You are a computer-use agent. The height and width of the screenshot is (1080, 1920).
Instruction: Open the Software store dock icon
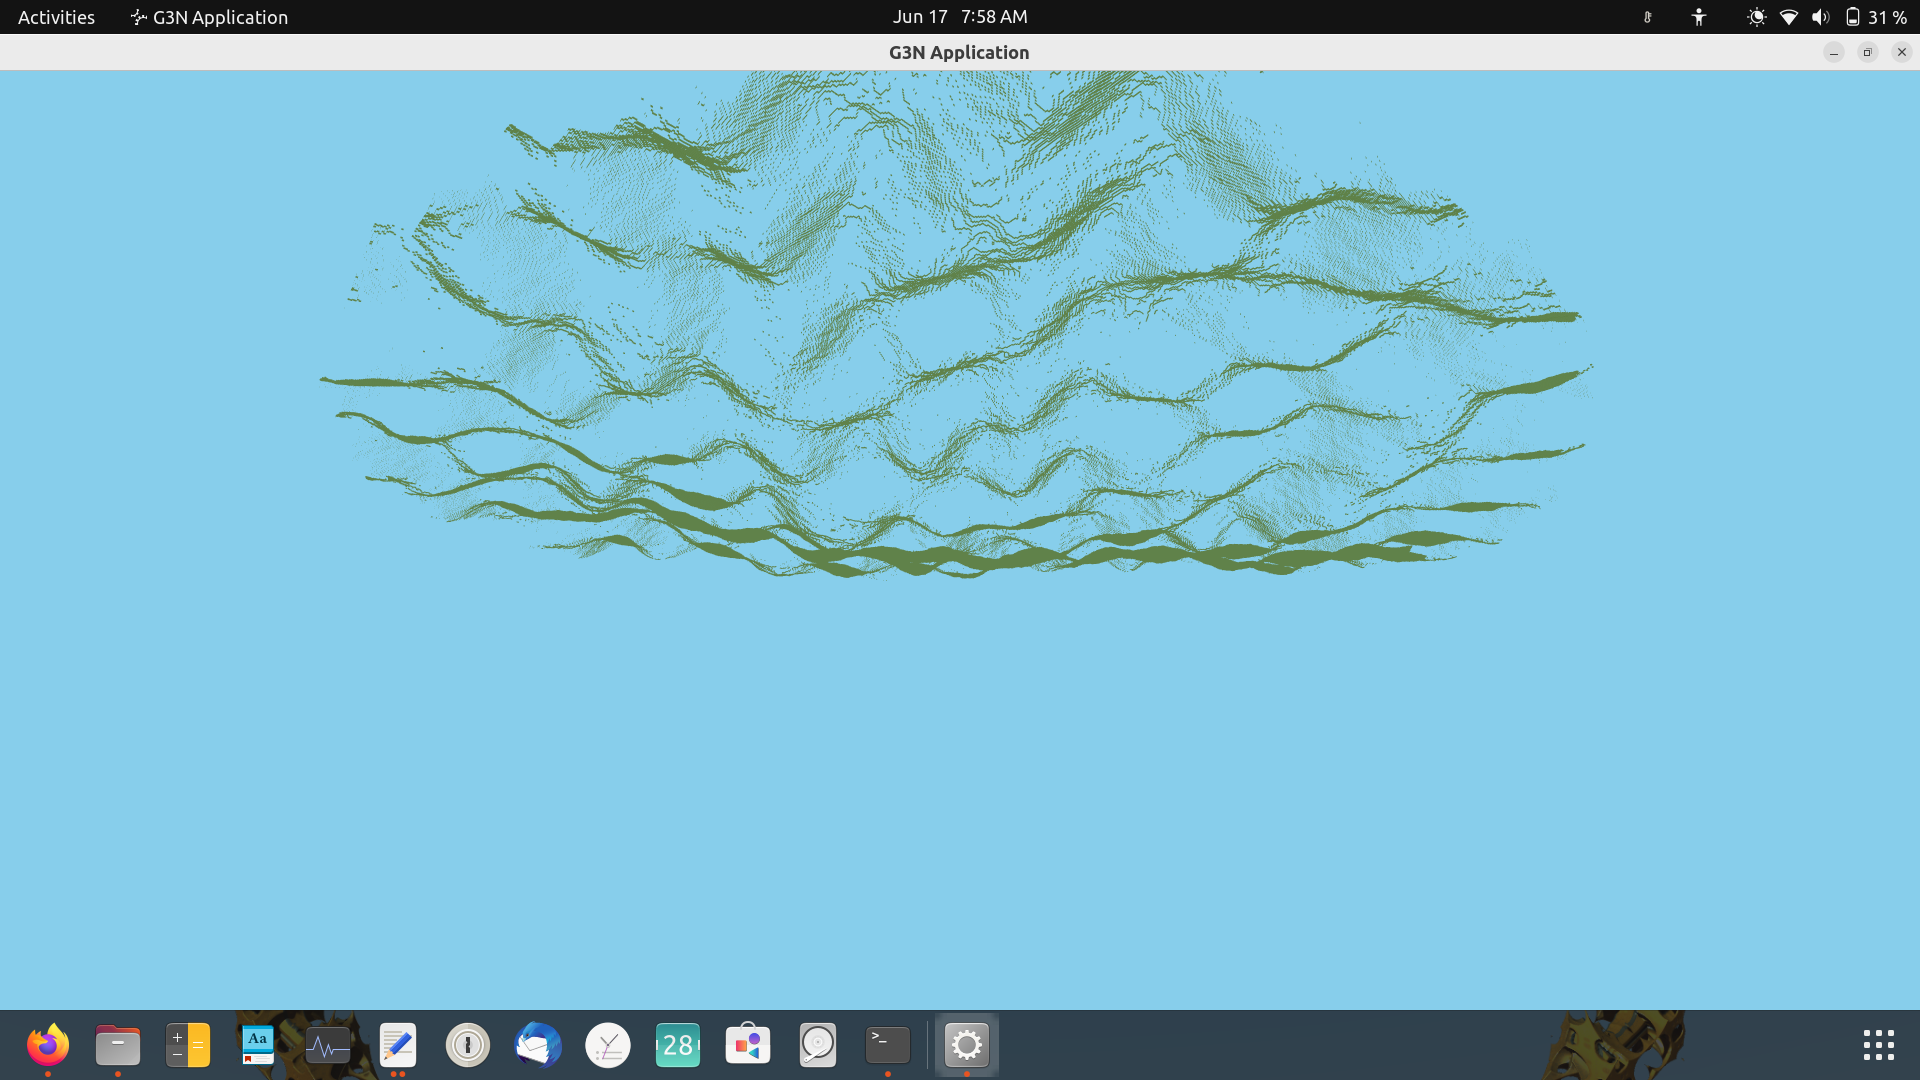748,1046
